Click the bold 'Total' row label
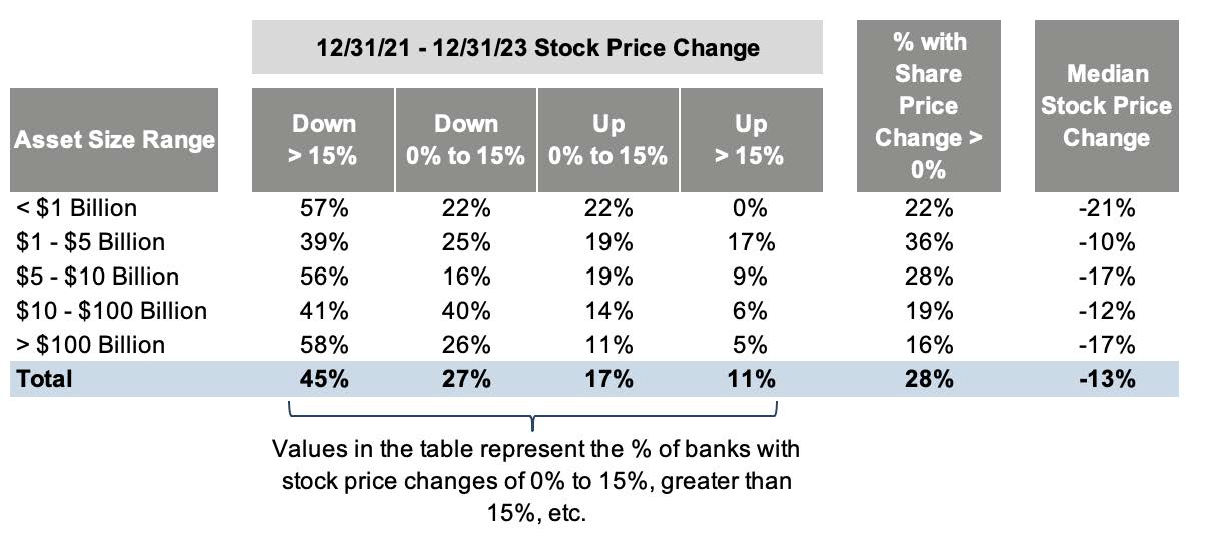Screen dimensions: 1225x539 pos(44,379)
